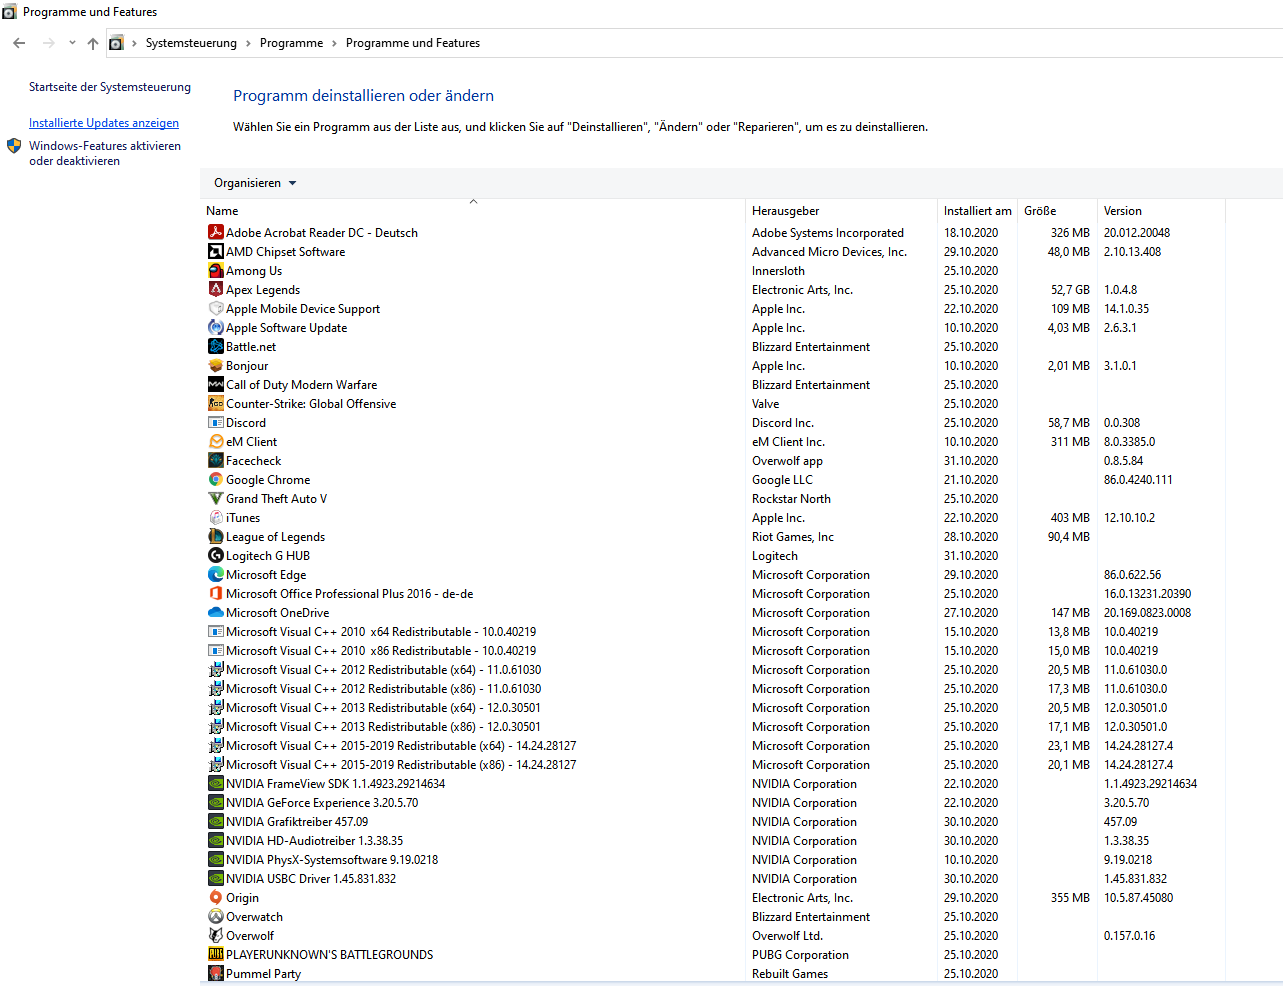Click the NVIDIA GeForce Experience icon
This screenshot has width=1283, height=986.
pyautogui.click(x=215, y=802)
